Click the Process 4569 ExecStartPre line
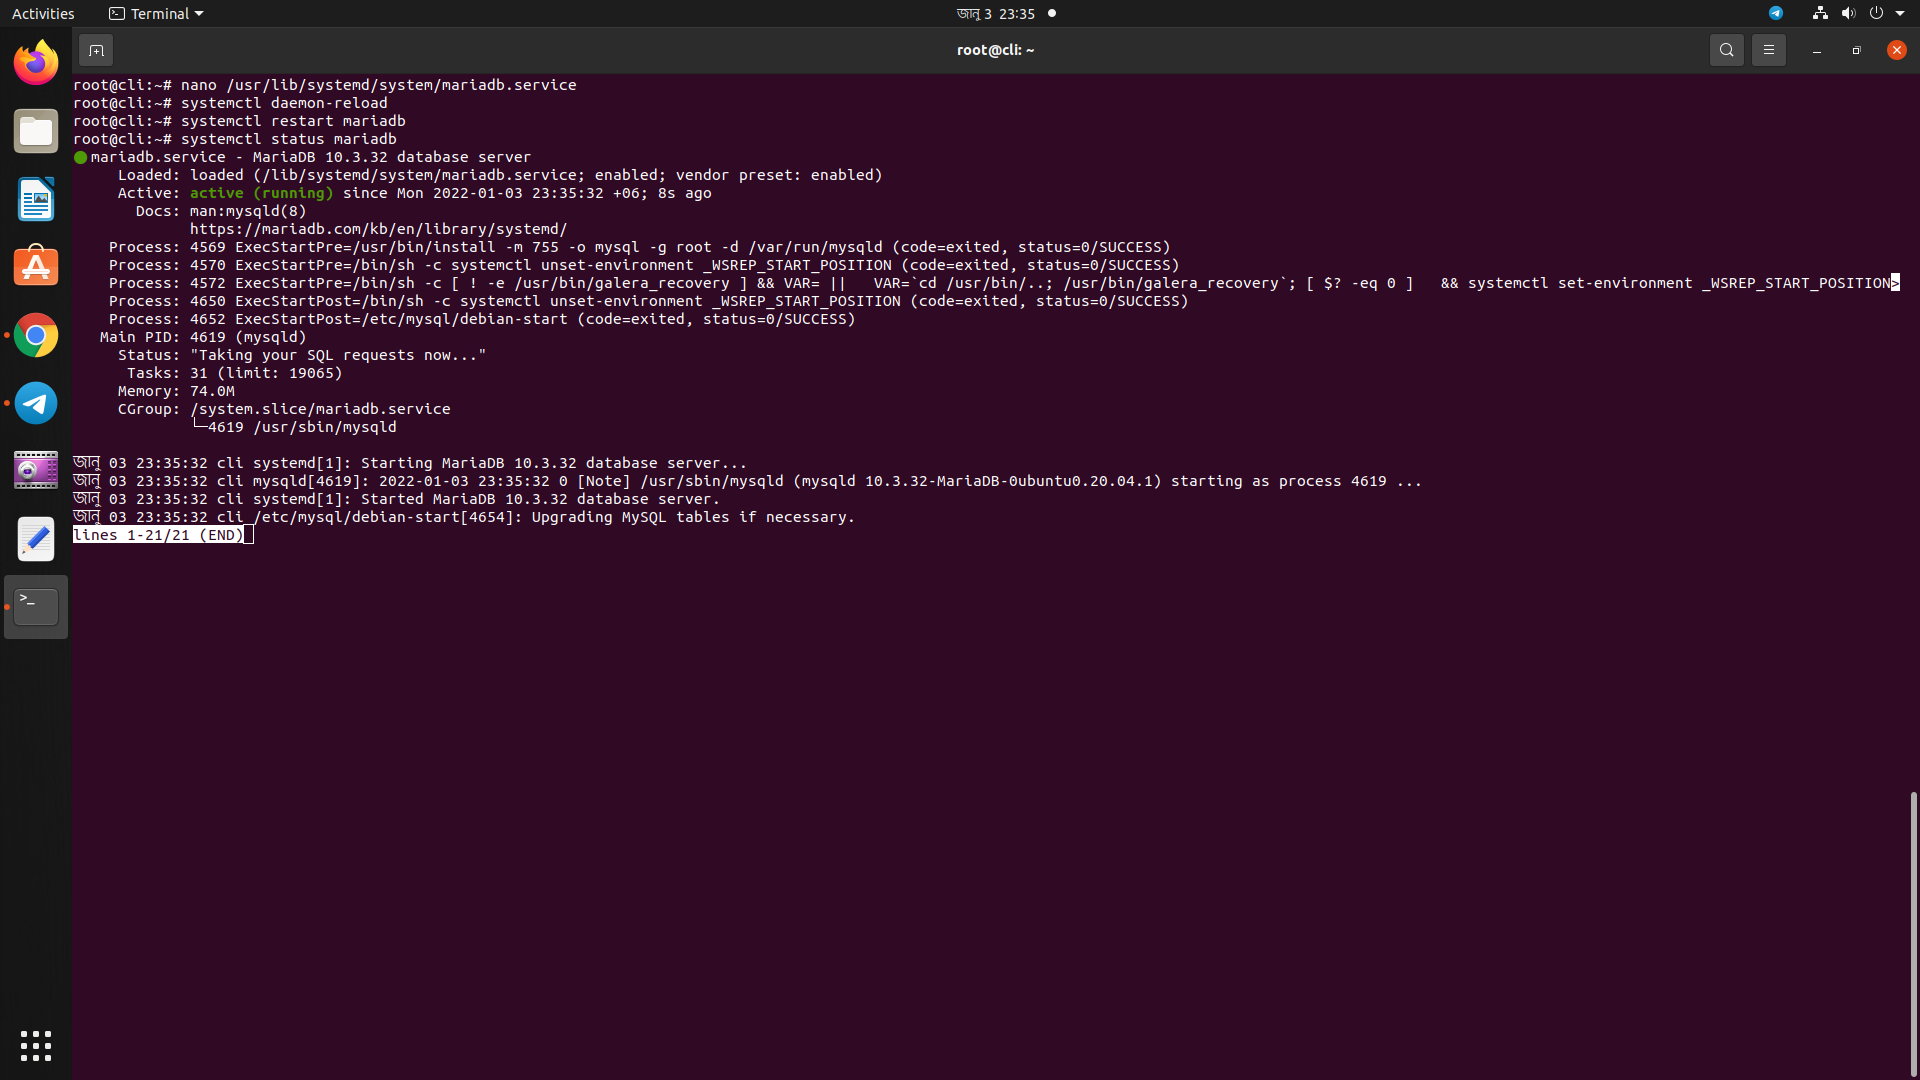Screen dimensions: 1920x1080 tap(639, 247)
